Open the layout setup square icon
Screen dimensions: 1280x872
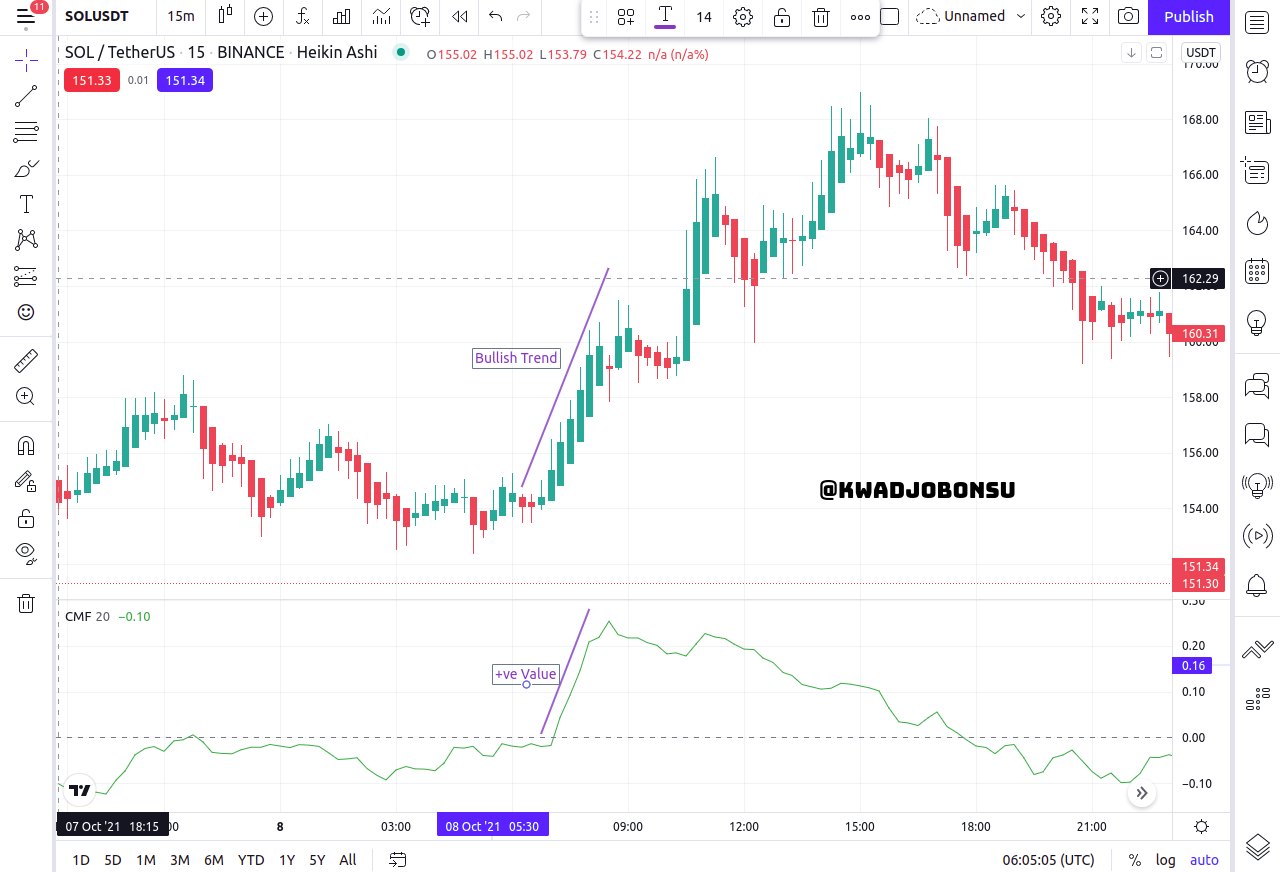pos(890,16)
